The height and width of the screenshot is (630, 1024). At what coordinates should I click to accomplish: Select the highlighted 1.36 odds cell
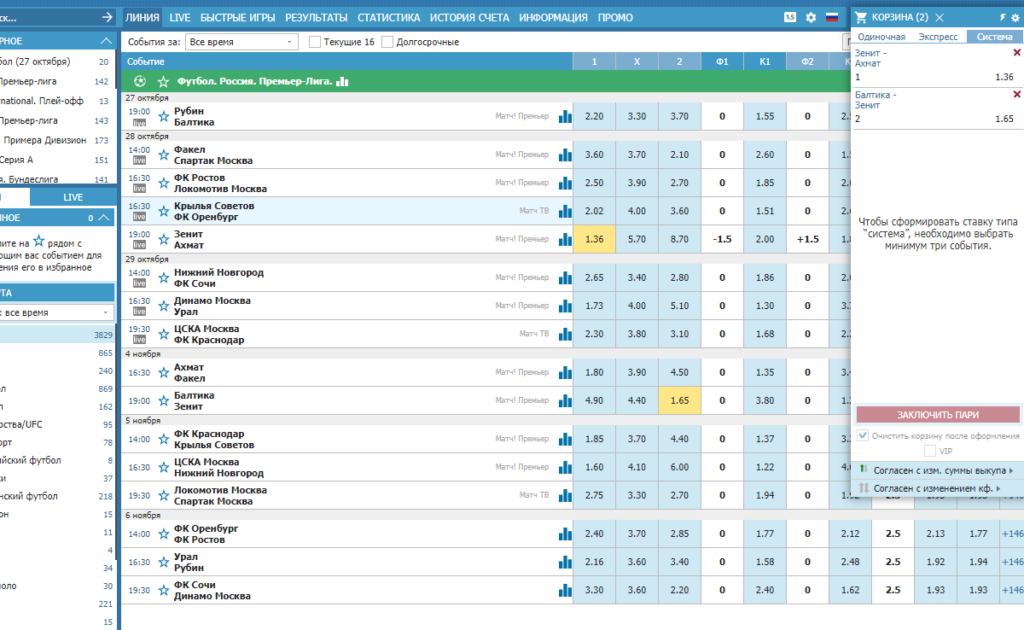pos(594,240)
